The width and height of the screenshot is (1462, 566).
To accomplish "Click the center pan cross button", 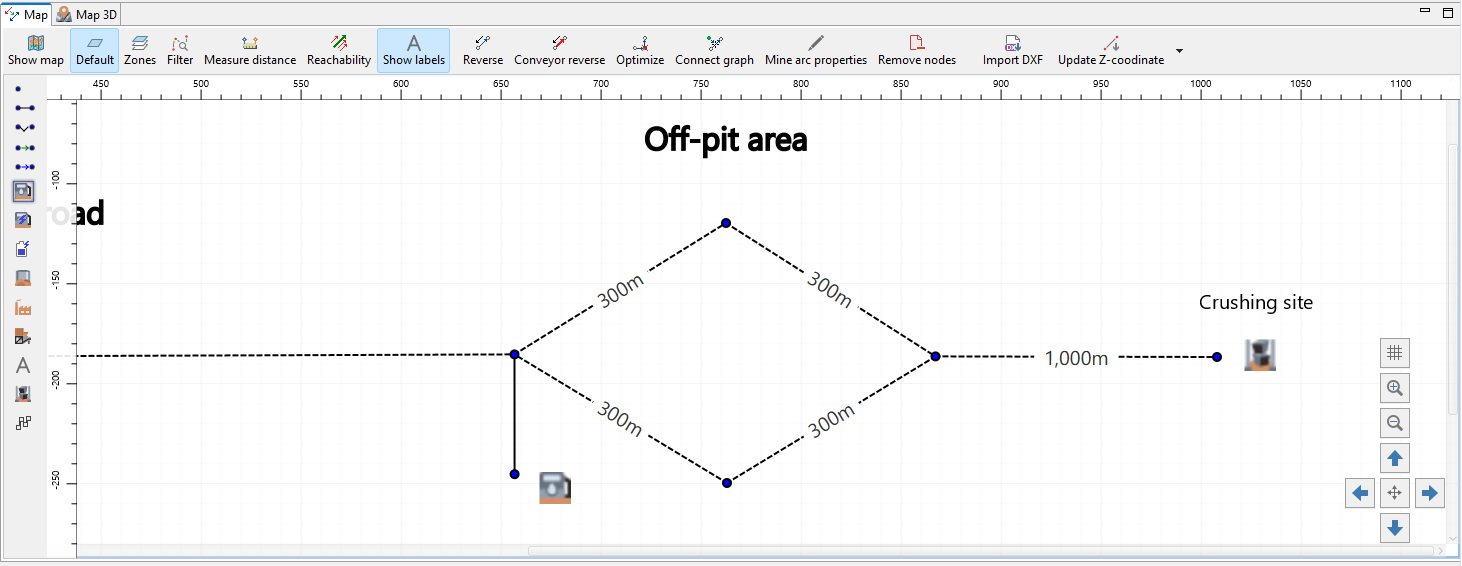I will (x=1394, y=493).
